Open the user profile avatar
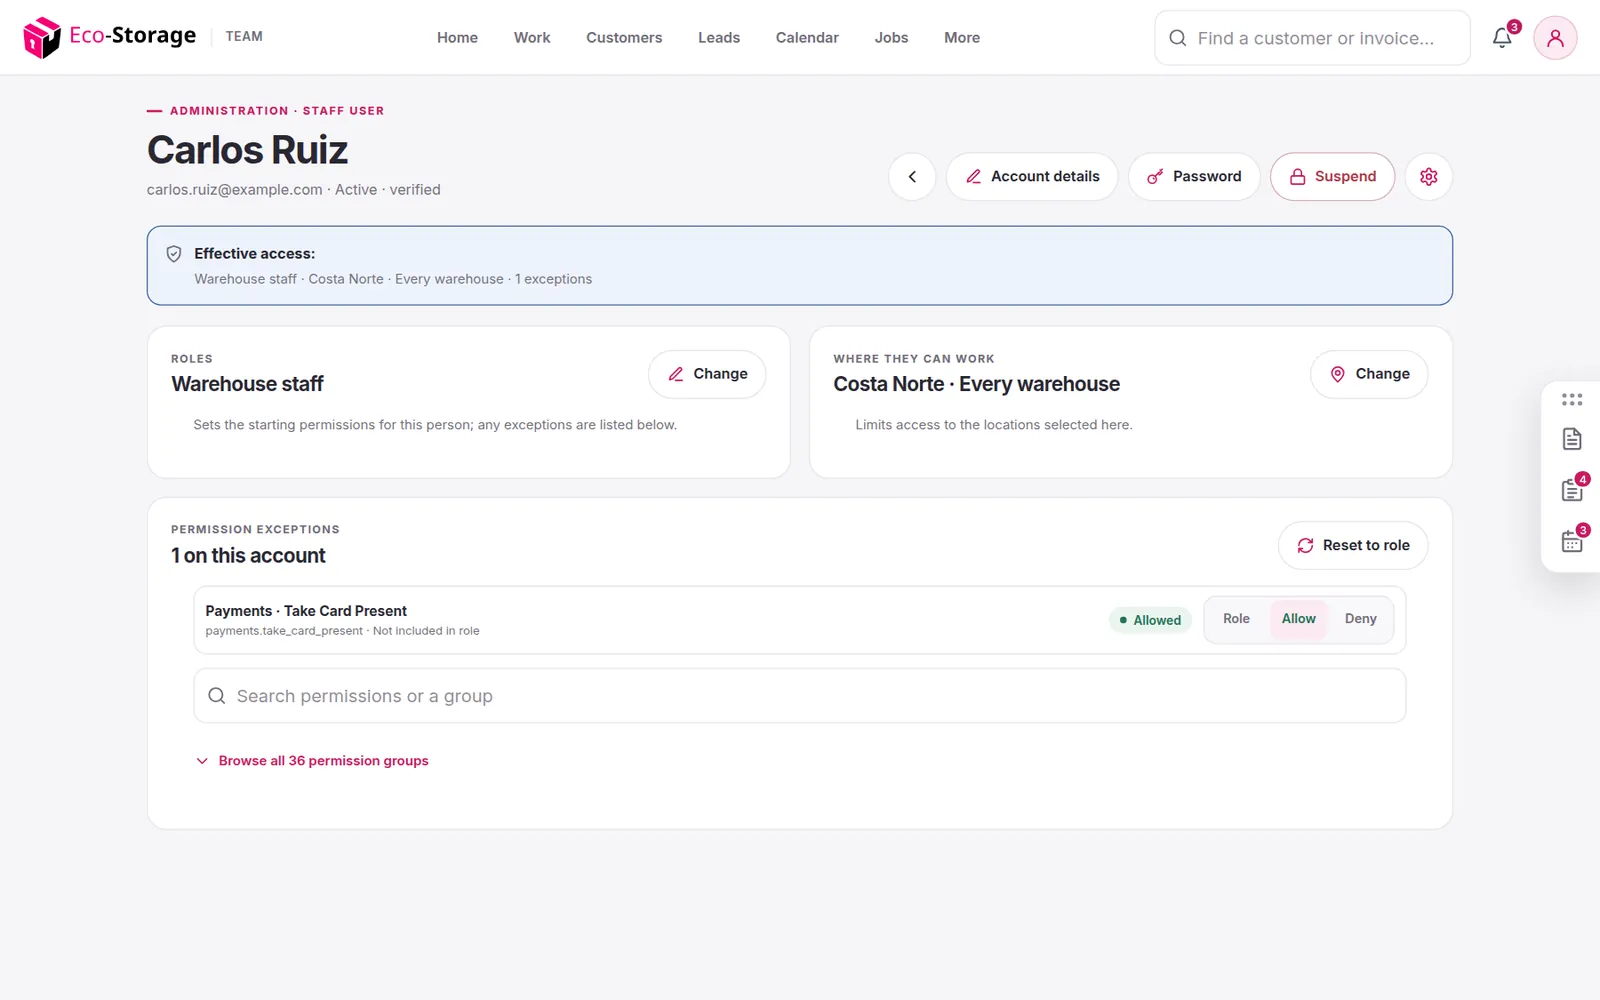The image size is (1600, 1000). (1555, 38)
